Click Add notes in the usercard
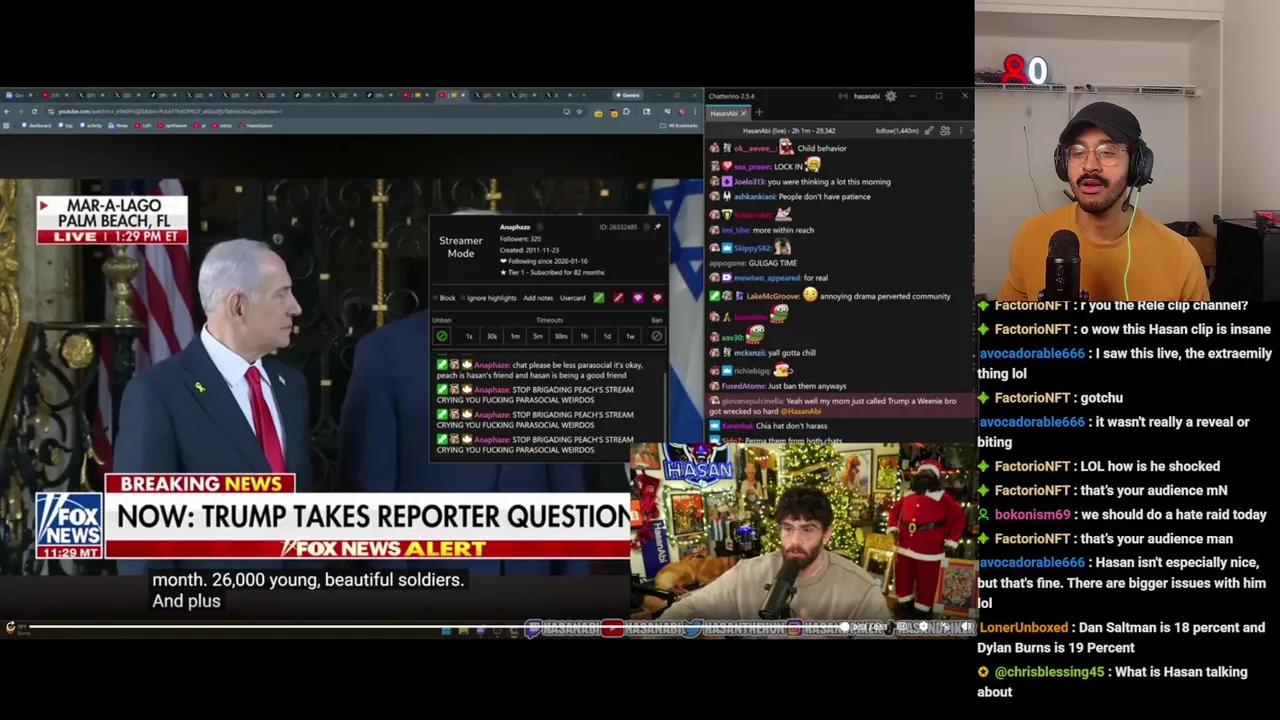The image size is (1280, 720). coord(538,298)
